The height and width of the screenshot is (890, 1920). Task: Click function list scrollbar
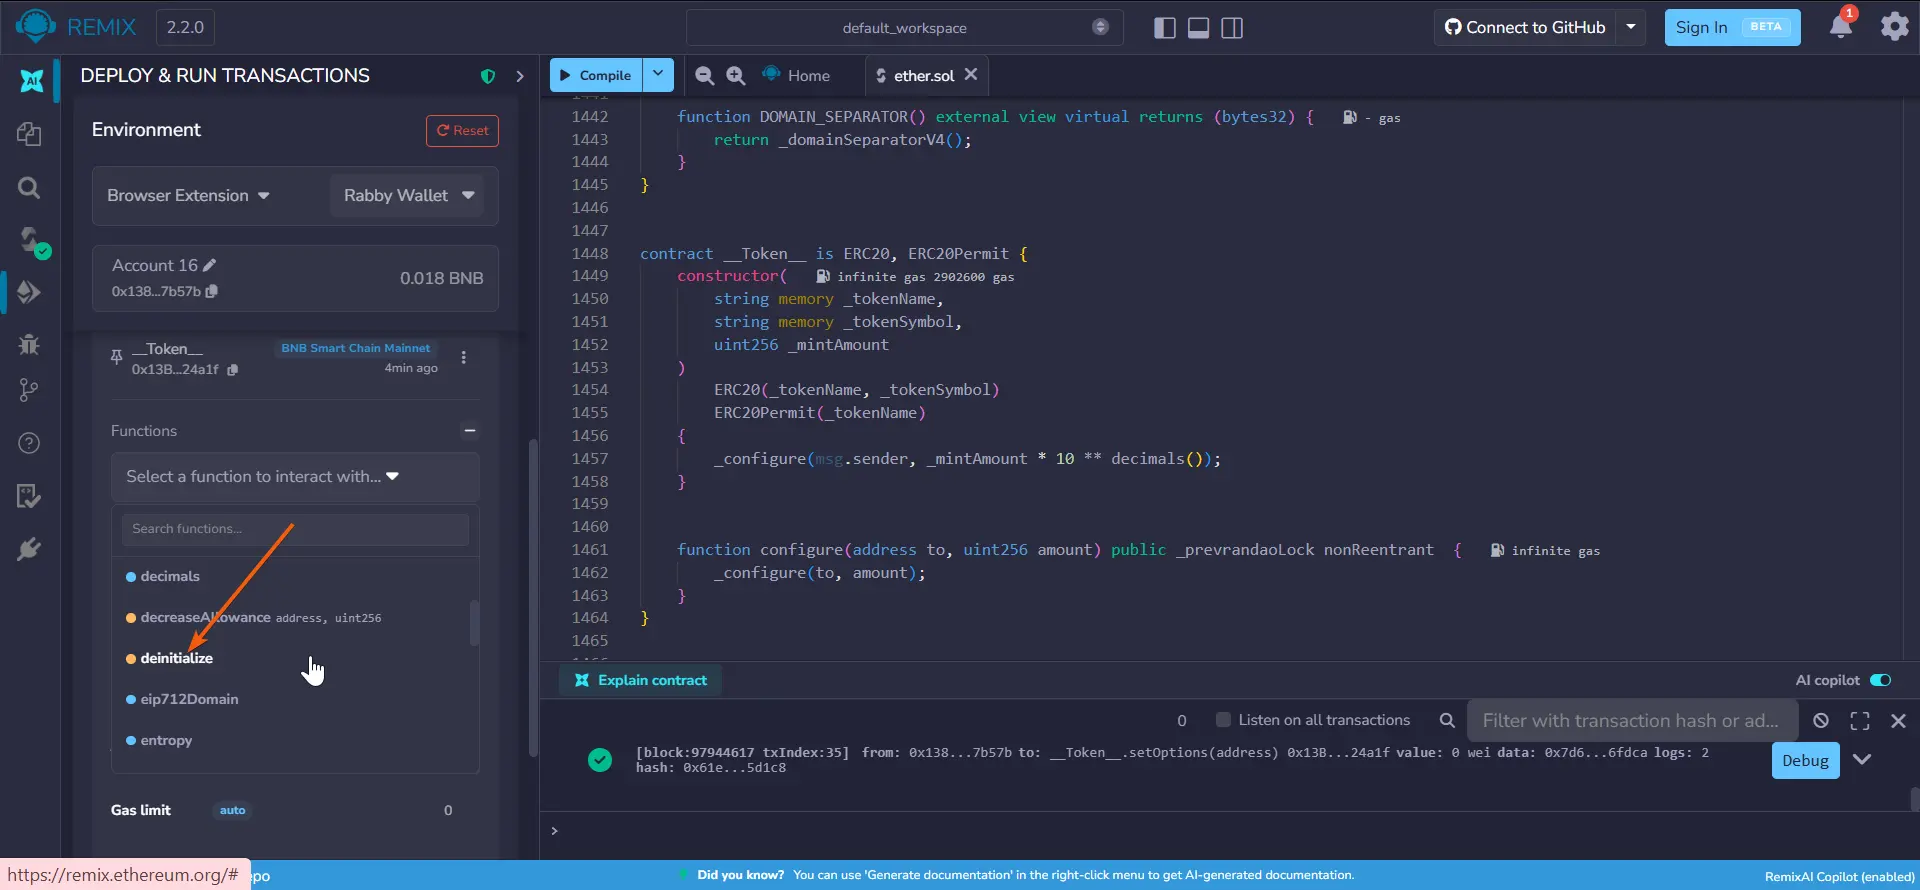[474, 623]
